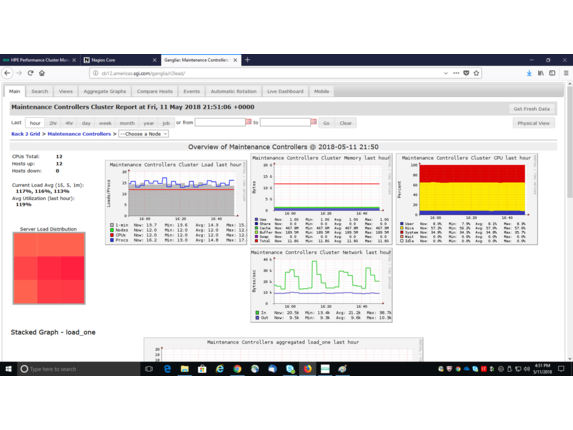573x430 pixels.
Task: Open the Automatic Rotation tab
Action: click(234, 91)
